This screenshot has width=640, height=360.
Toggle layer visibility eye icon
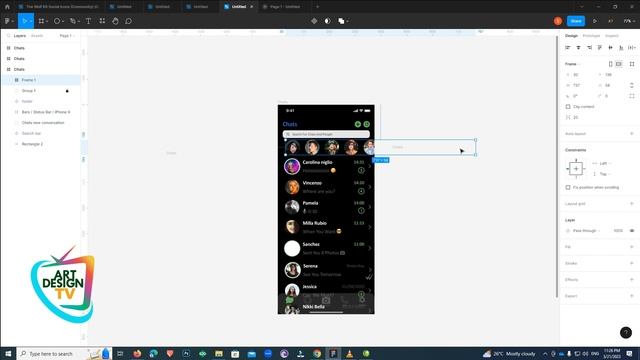pyautogui.click(x=632, y=231)
